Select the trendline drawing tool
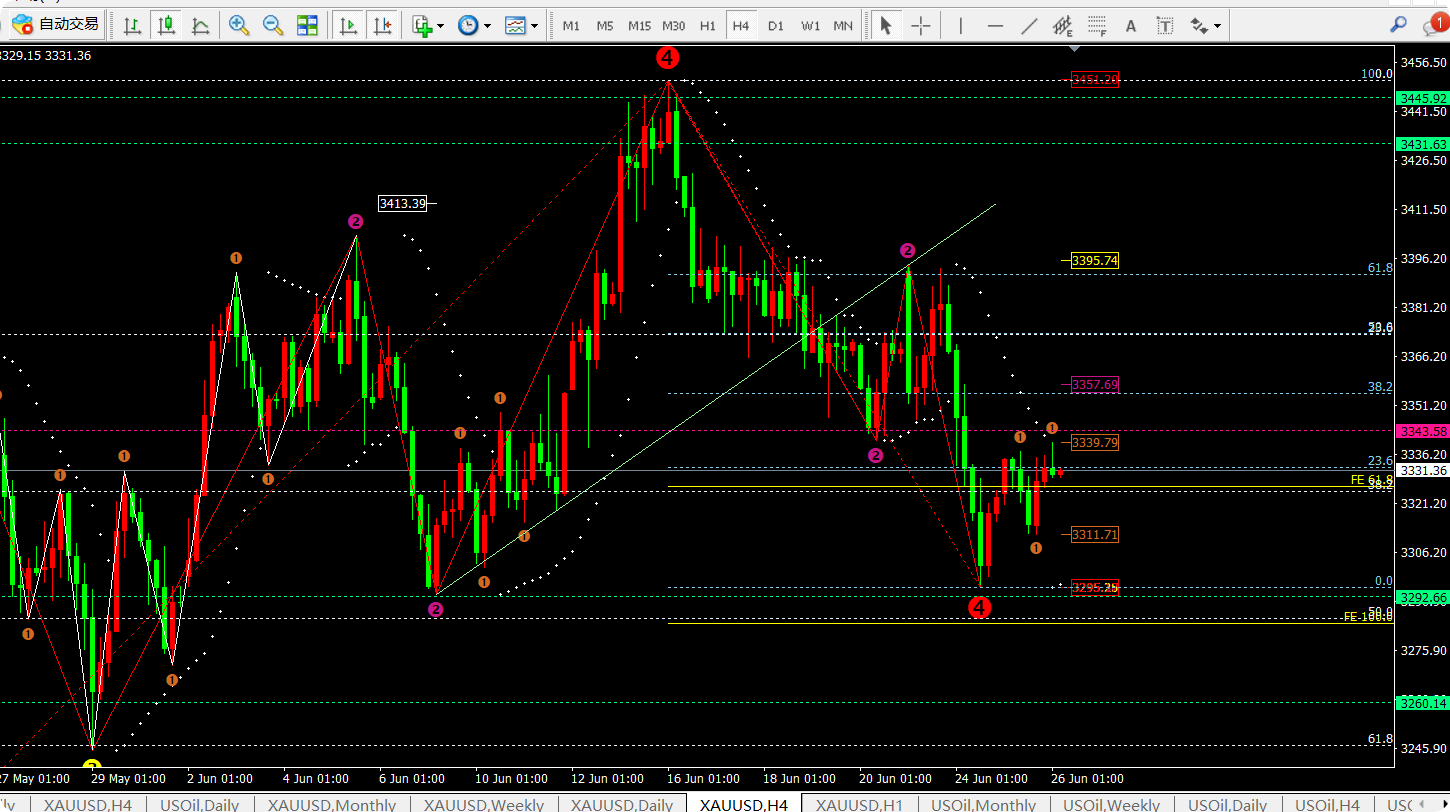1450x812 pixels. pyautogui.click(x=1029, y=26)
